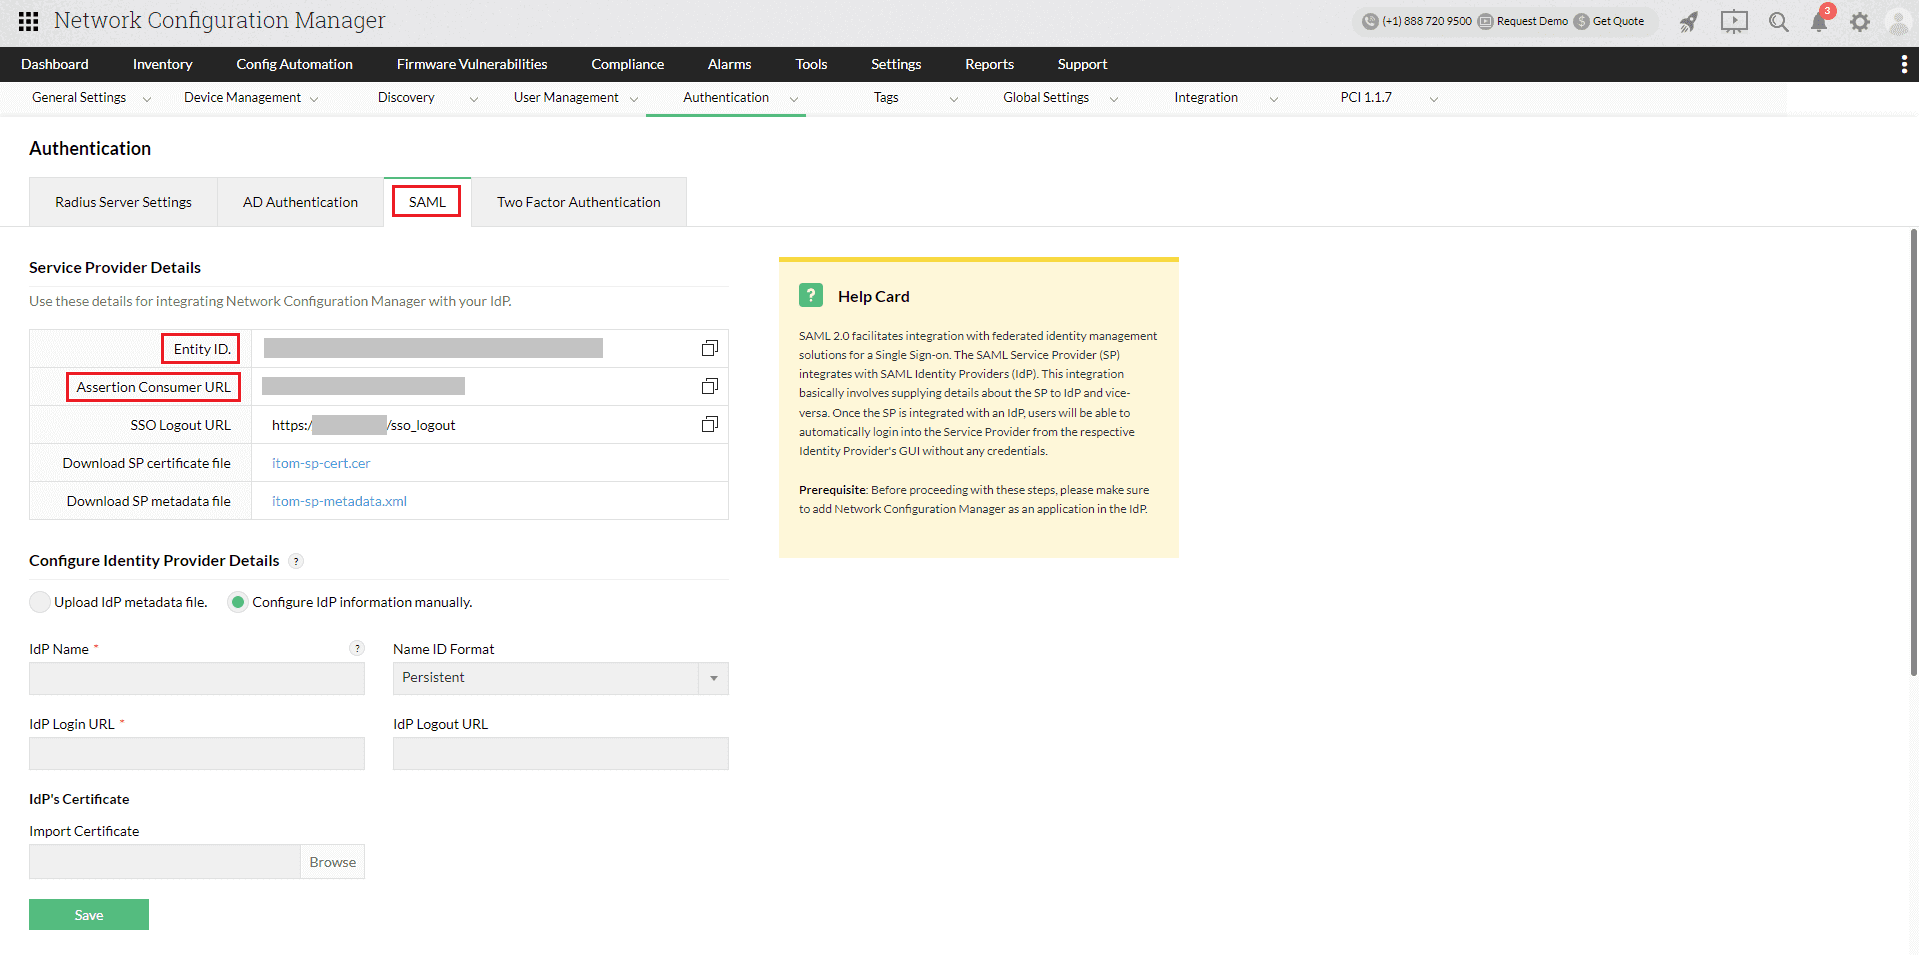The image size is (1919, 955).
Task: Switch to AD Authentication tab
Action: [x=300, y=202]
